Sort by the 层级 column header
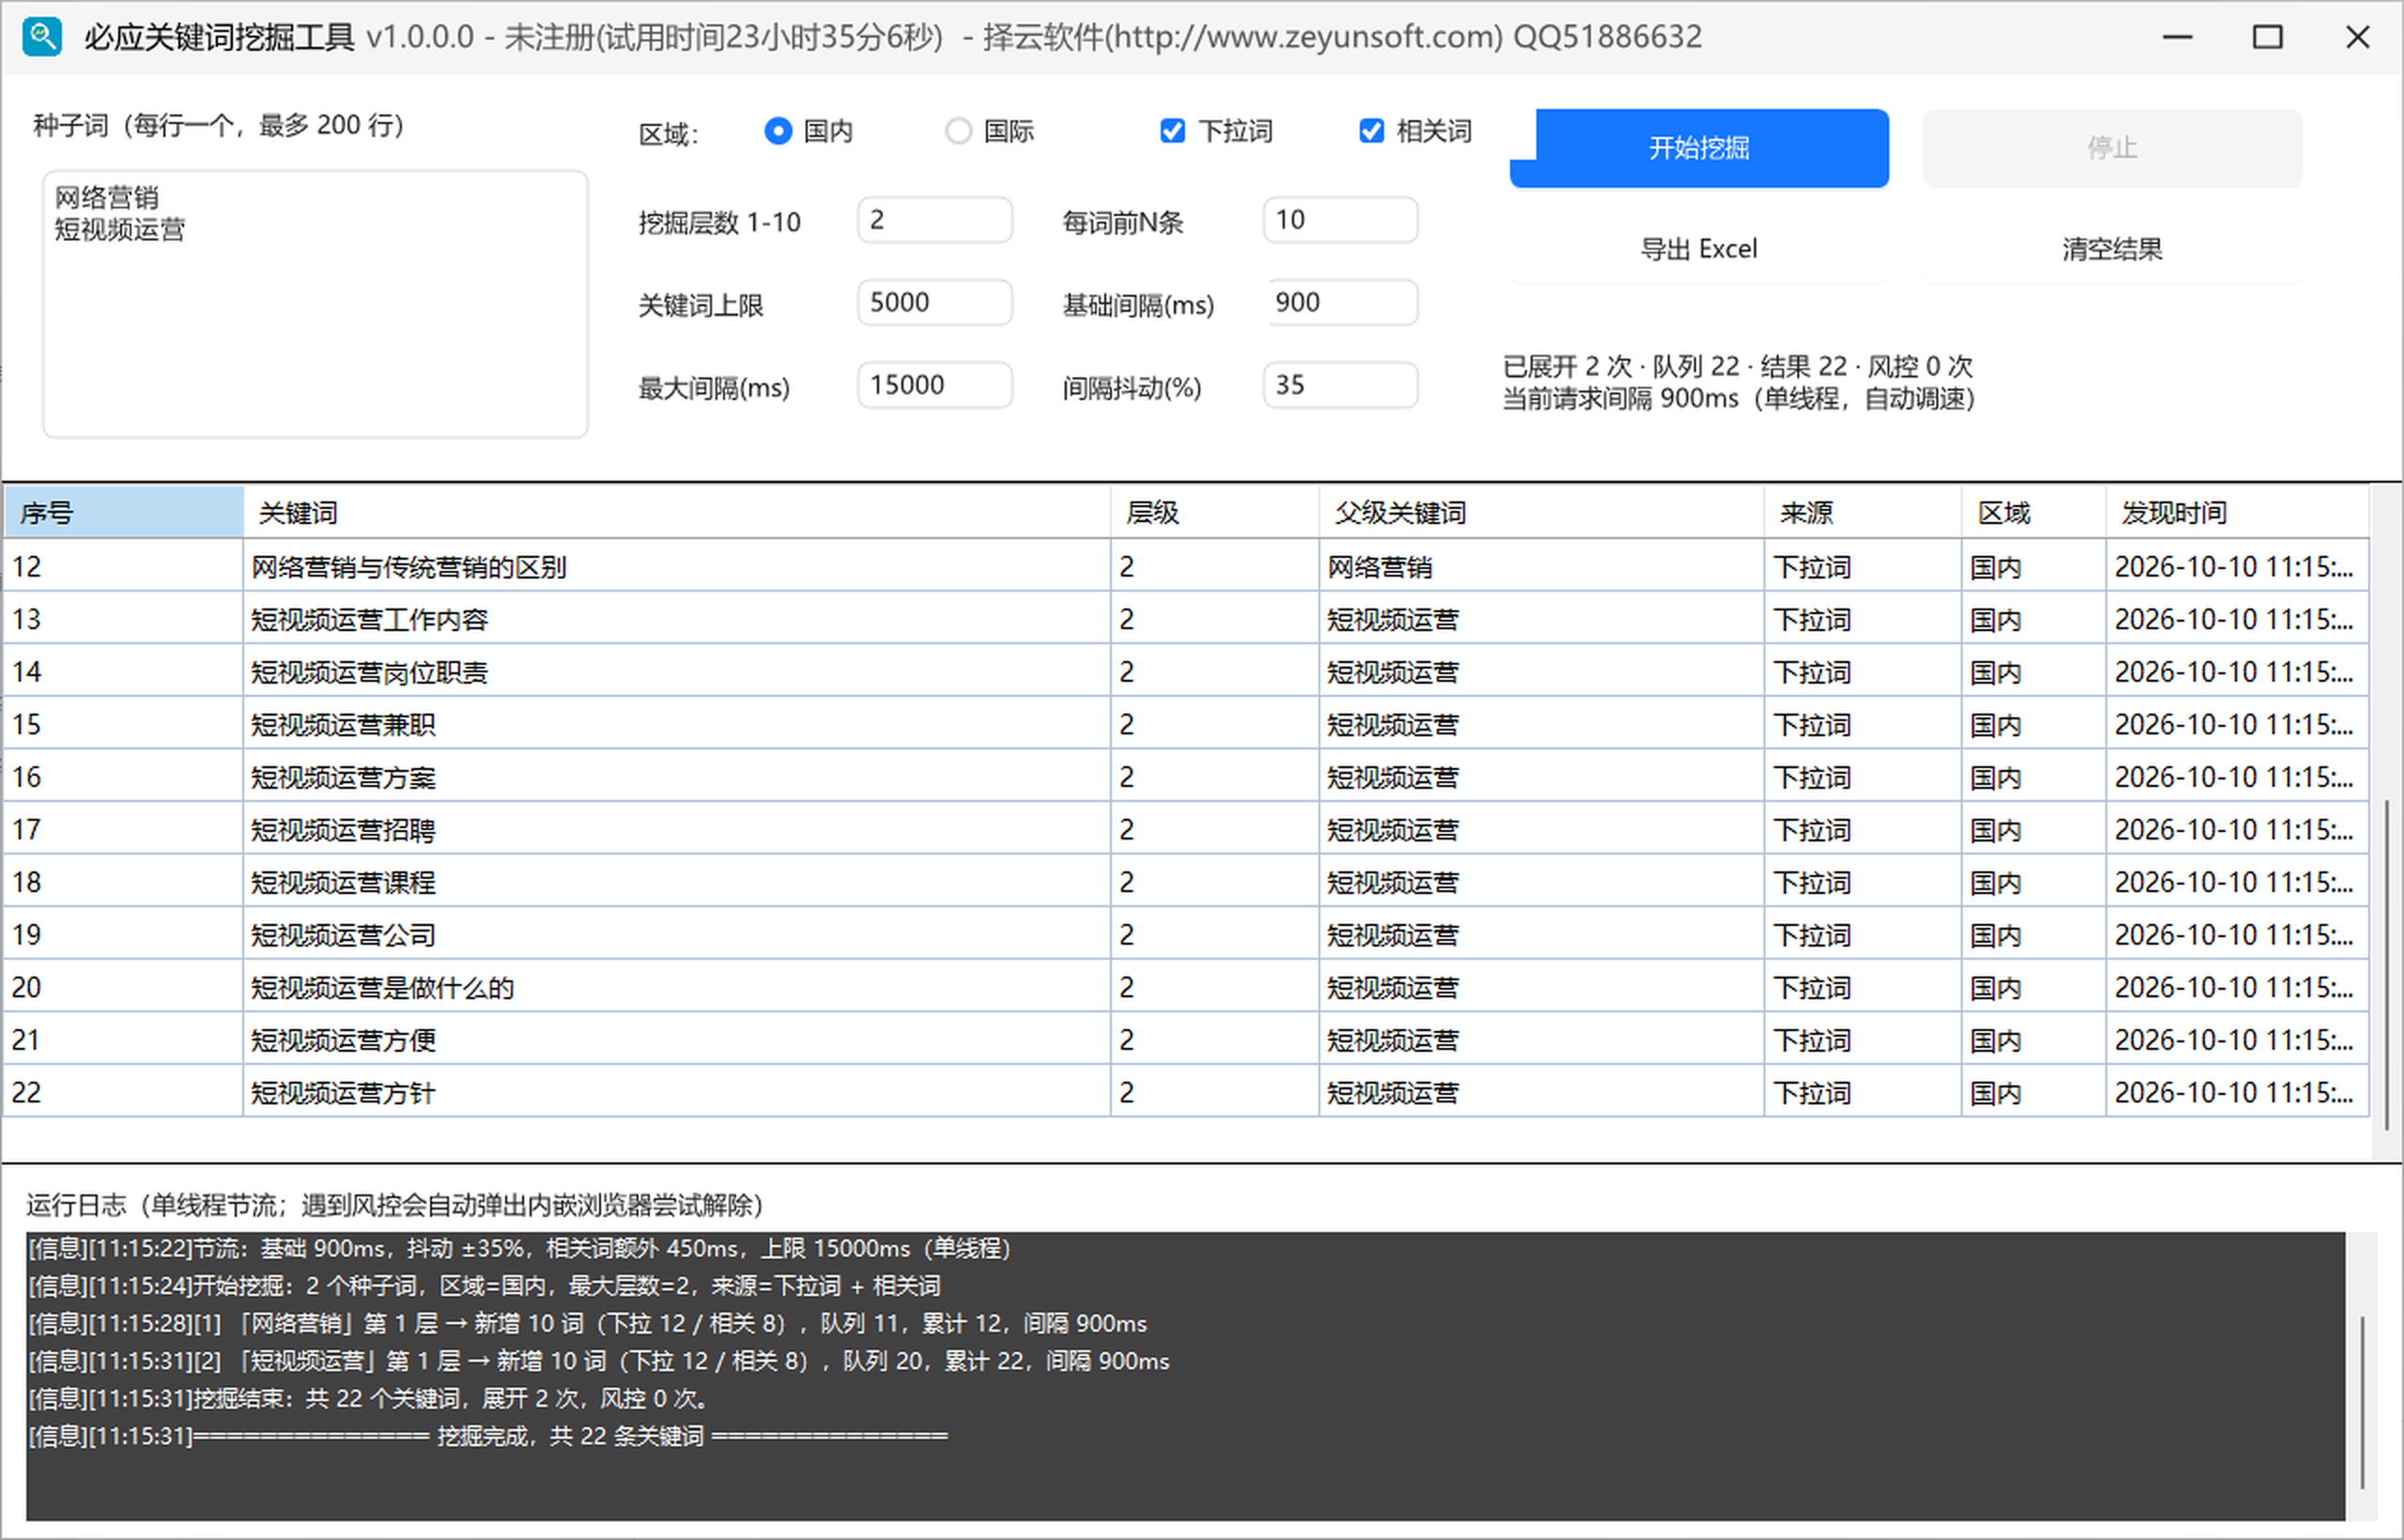The width and height of the screenshot is (2404, 1540). coord(1214,513)
